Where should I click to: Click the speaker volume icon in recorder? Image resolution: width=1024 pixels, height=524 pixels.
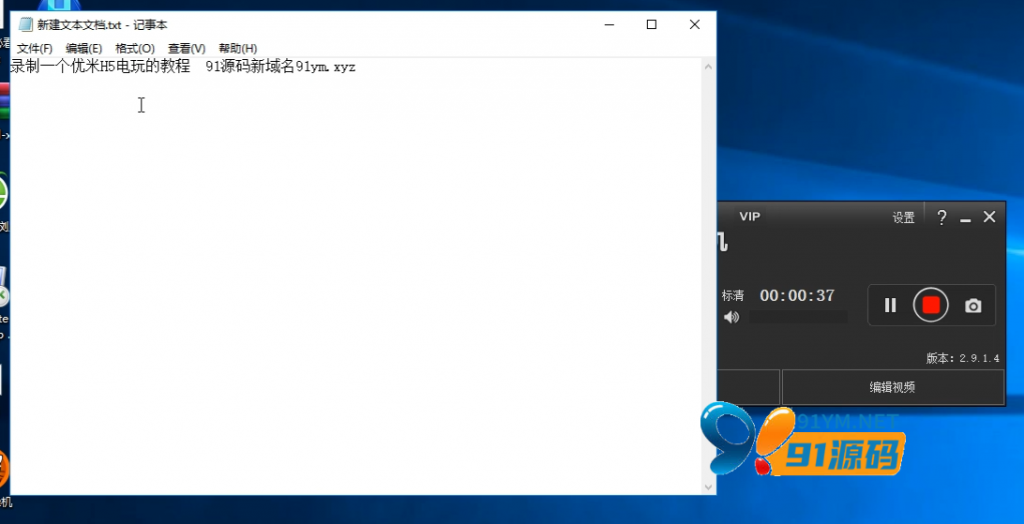coord(731,318)
